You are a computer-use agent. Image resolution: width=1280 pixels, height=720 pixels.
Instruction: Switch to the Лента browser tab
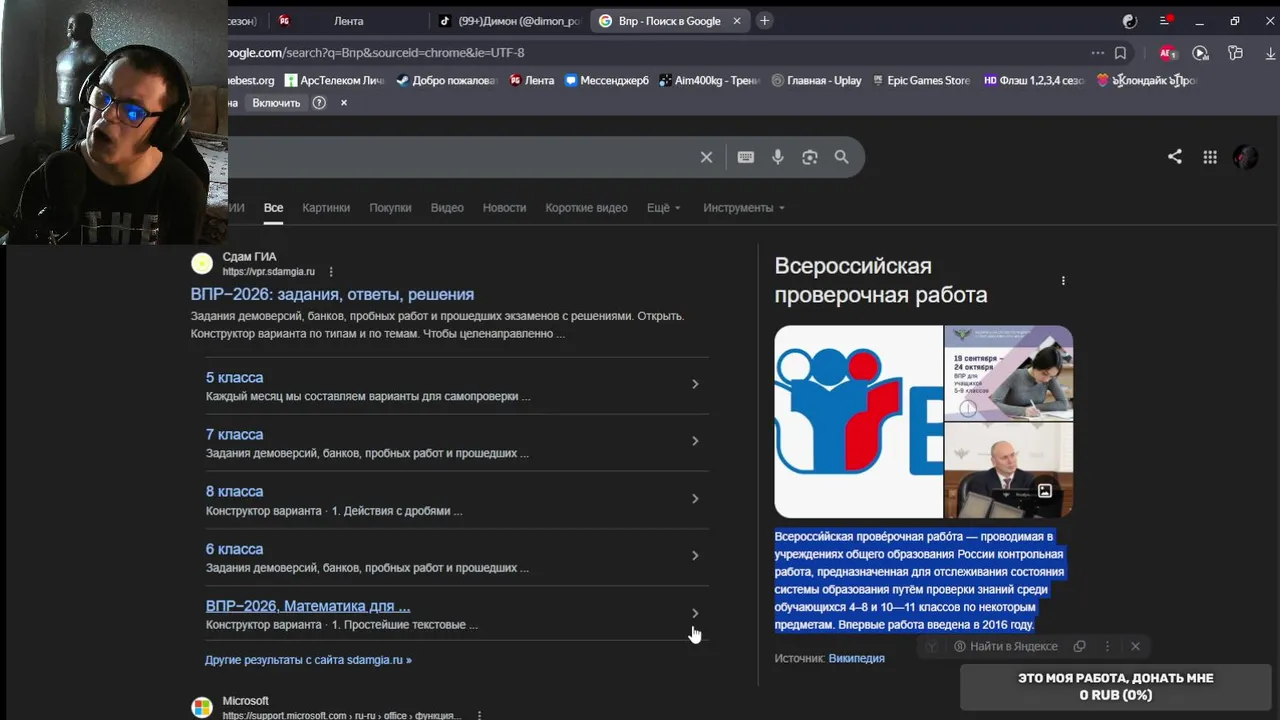pos(347,21)
